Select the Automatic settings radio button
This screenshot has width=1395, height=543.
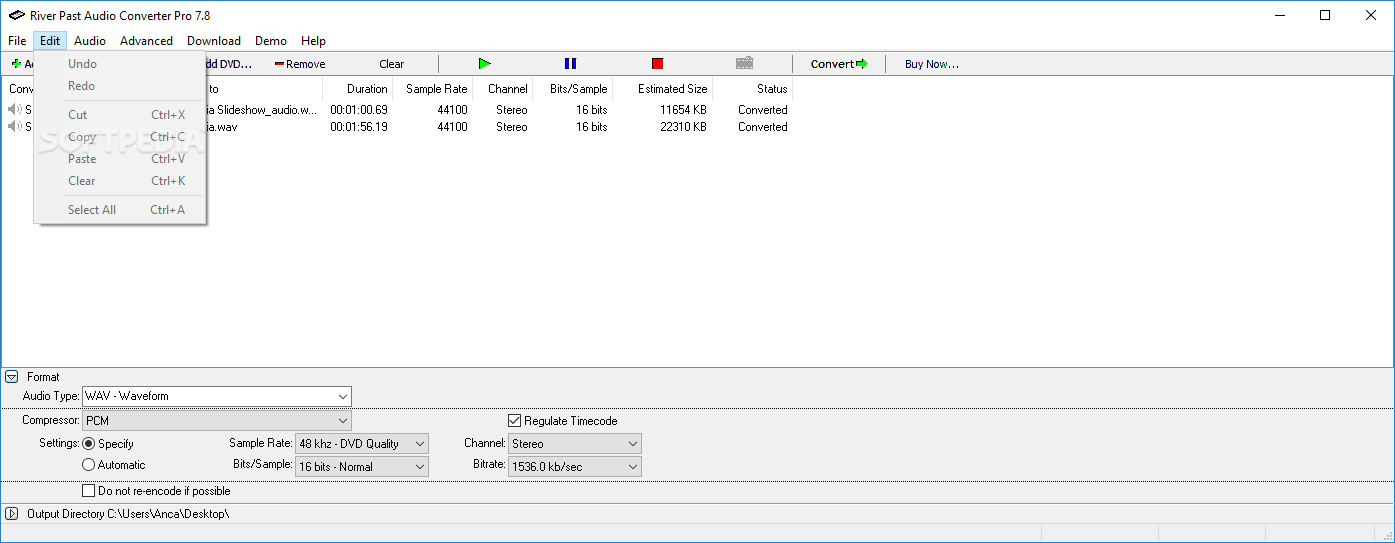(x=89, y=465)
